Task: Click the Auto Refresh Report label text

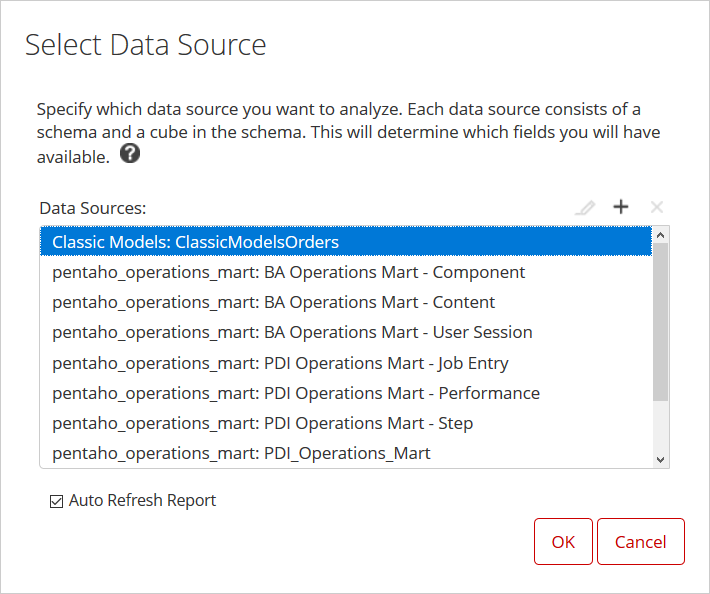Action: 142,500
